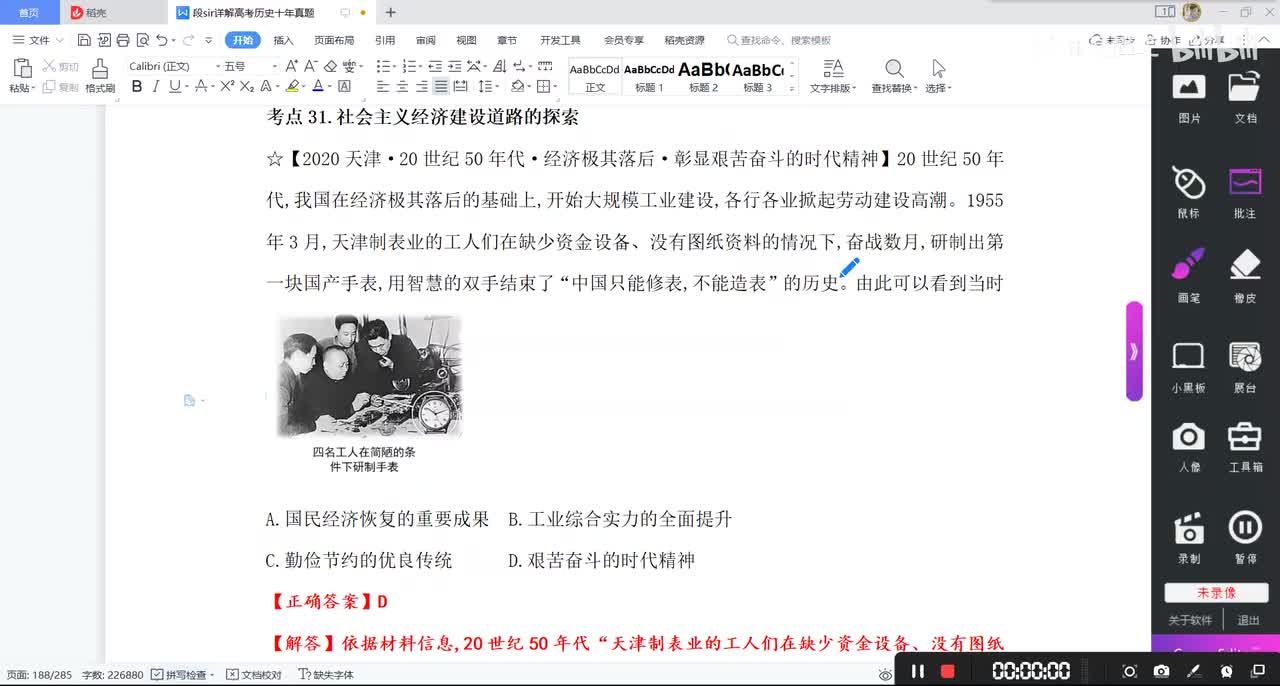Click the Text Highlight Color button

(x=292, y=87)
